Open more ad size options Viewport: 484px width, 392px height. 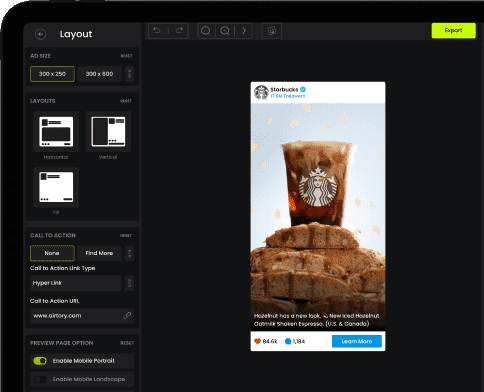point(130,74)
